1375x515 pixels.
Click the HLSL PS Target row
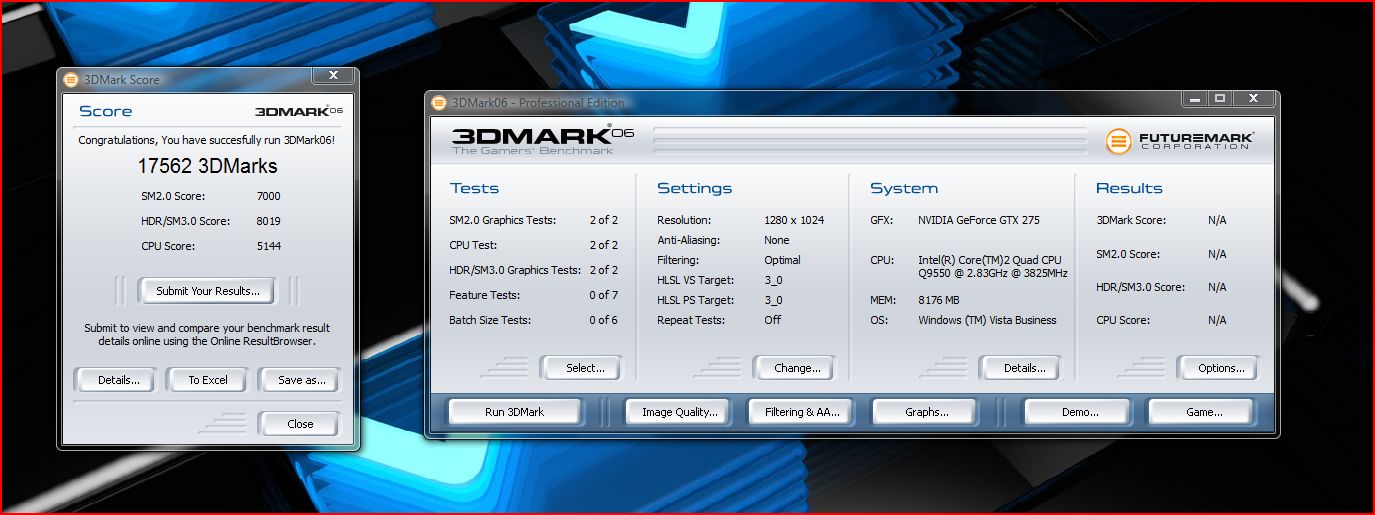click(720, 300)
